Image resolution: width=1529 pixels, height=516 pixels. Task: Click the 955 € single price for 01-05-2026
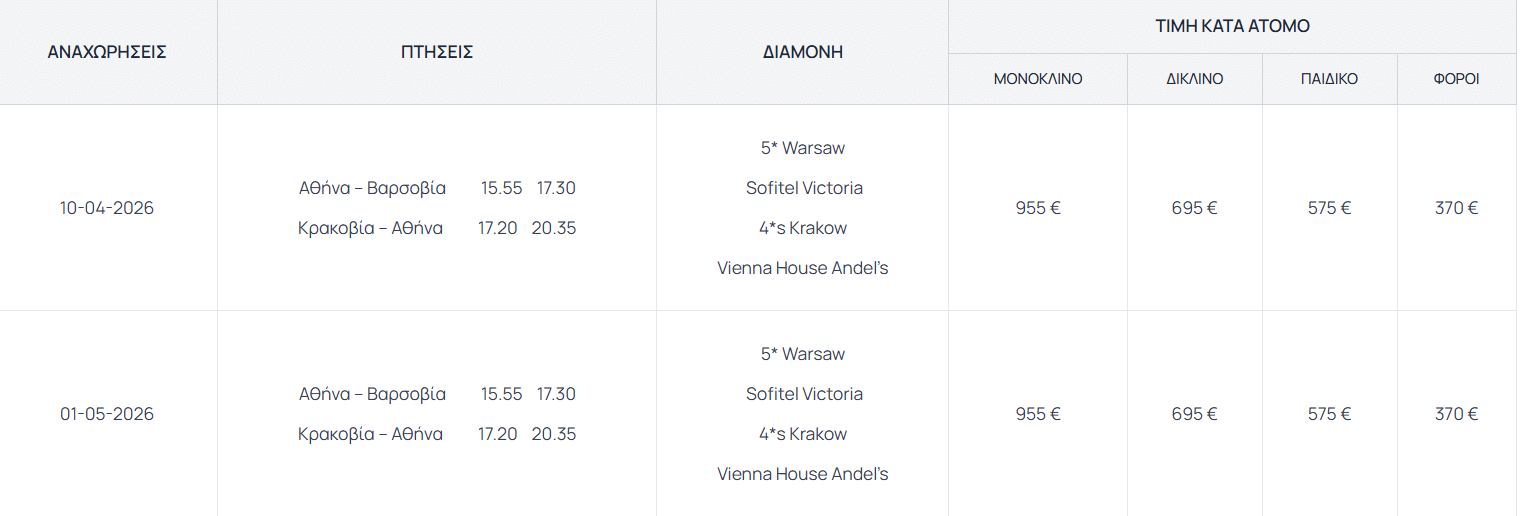coord(1038,414)
